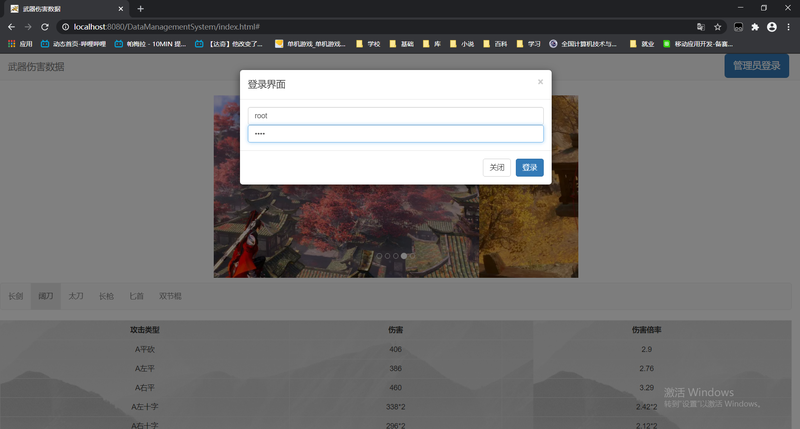Open a new browser tab with plus
This screenshot has width=800, height=429.
pyautogui.click(x=140, y=9)
